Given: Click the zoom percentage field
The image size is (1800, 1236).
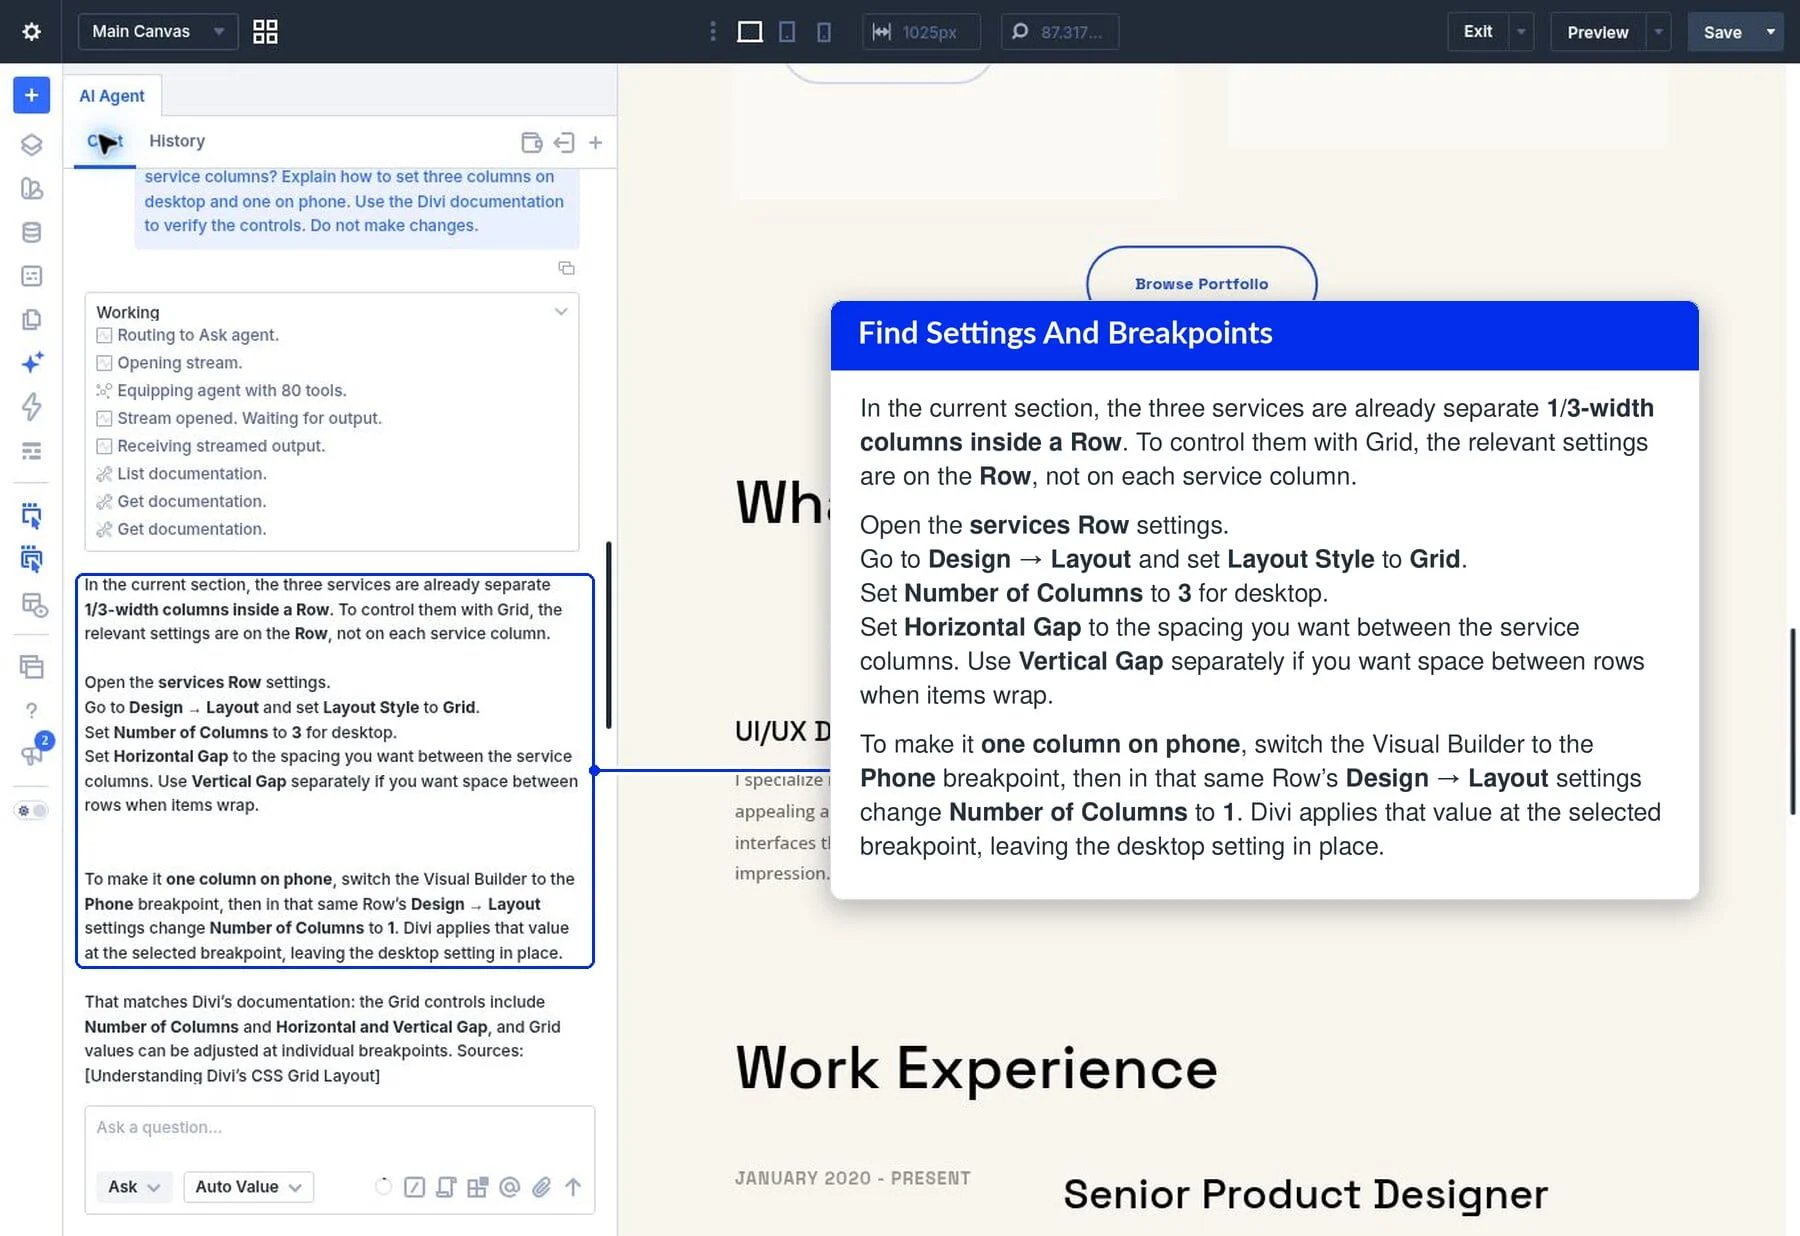Looking at the screenshot, I should click(x=1060, y=32).
